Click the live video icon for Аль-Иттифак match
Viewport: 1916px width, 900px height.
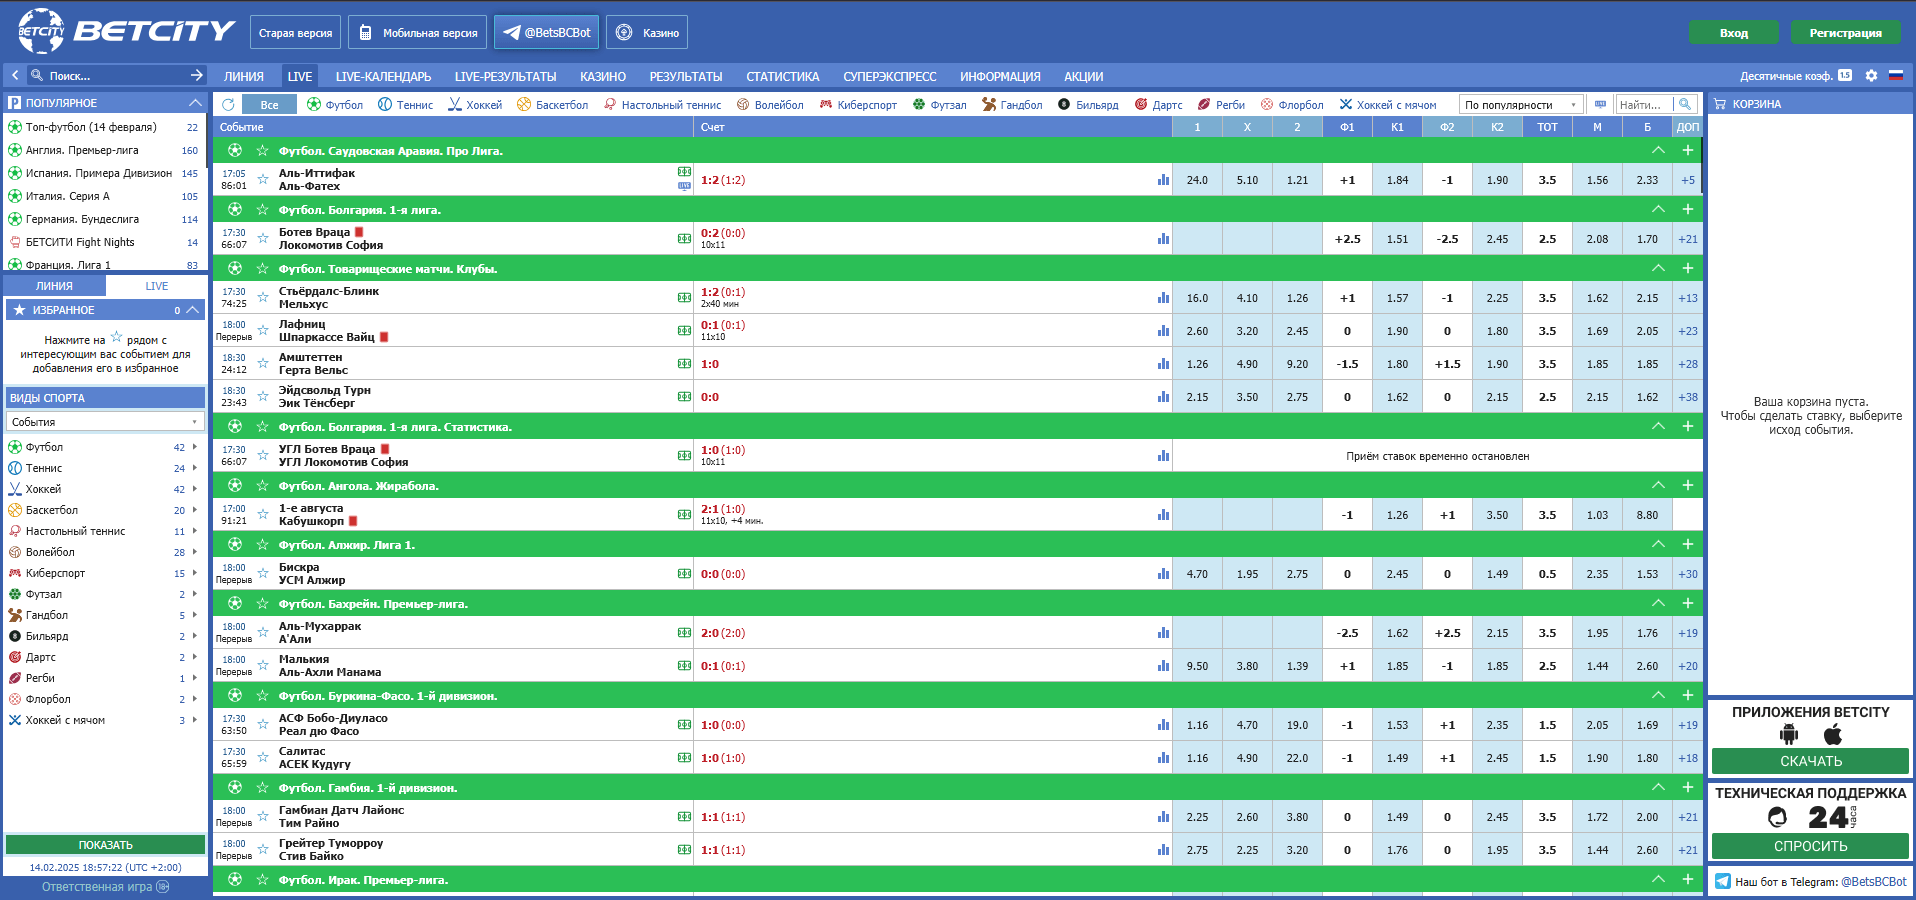click(x=684, y=186)
